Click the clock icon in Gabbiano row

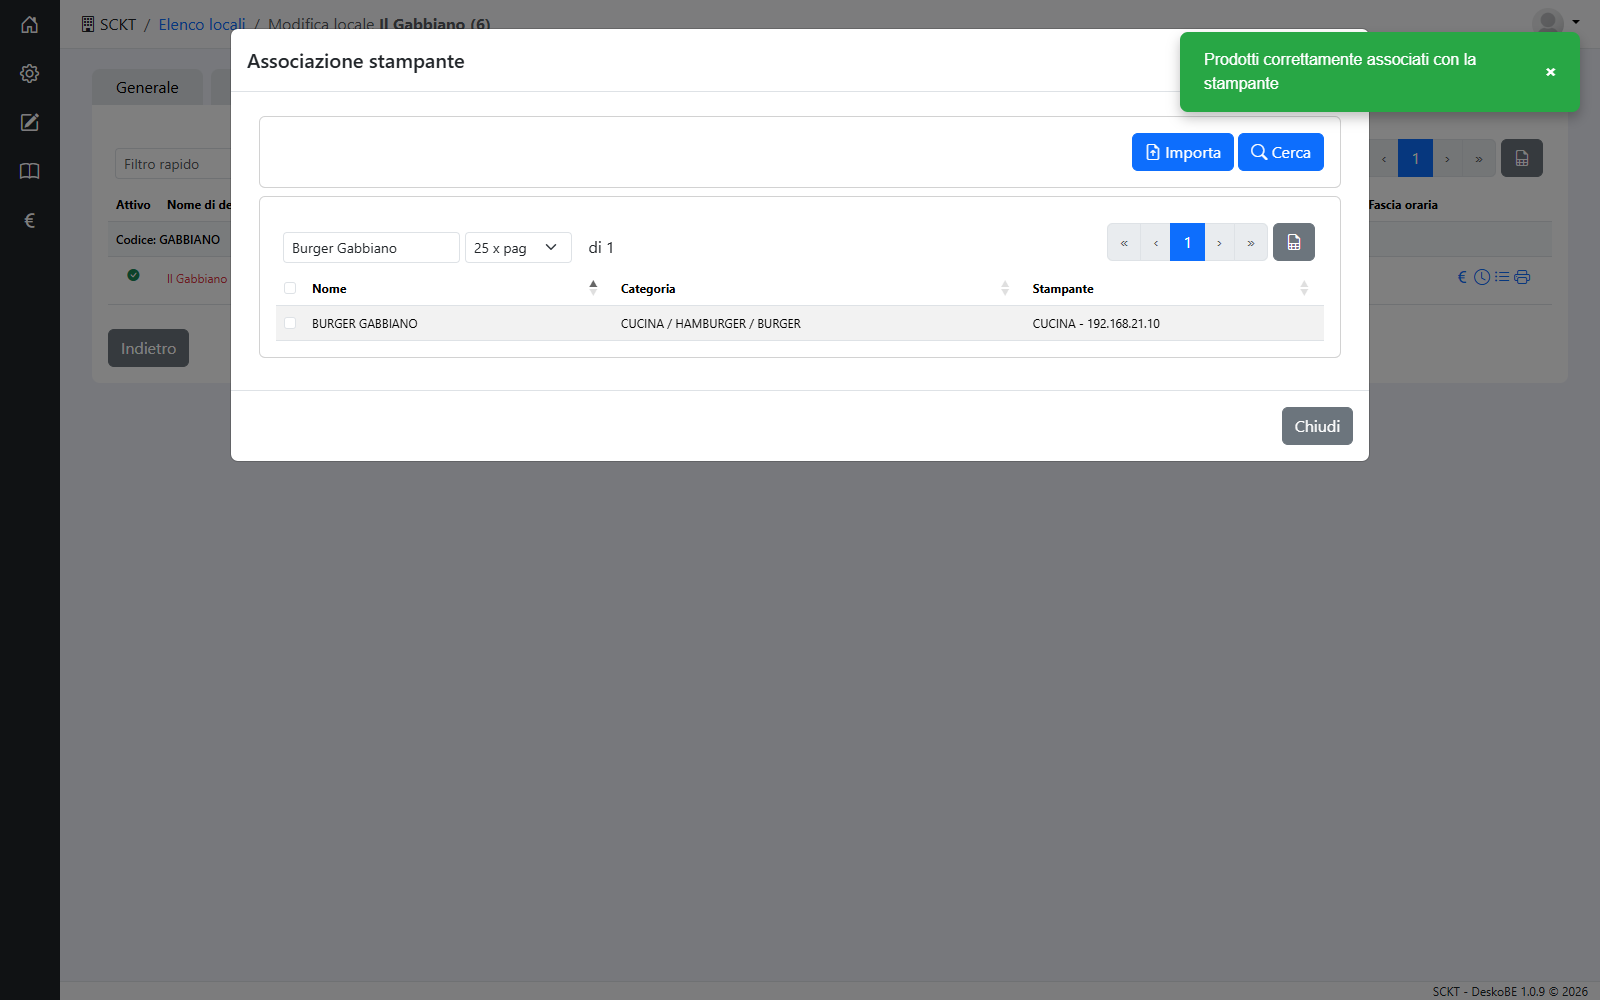[1482, 277]
